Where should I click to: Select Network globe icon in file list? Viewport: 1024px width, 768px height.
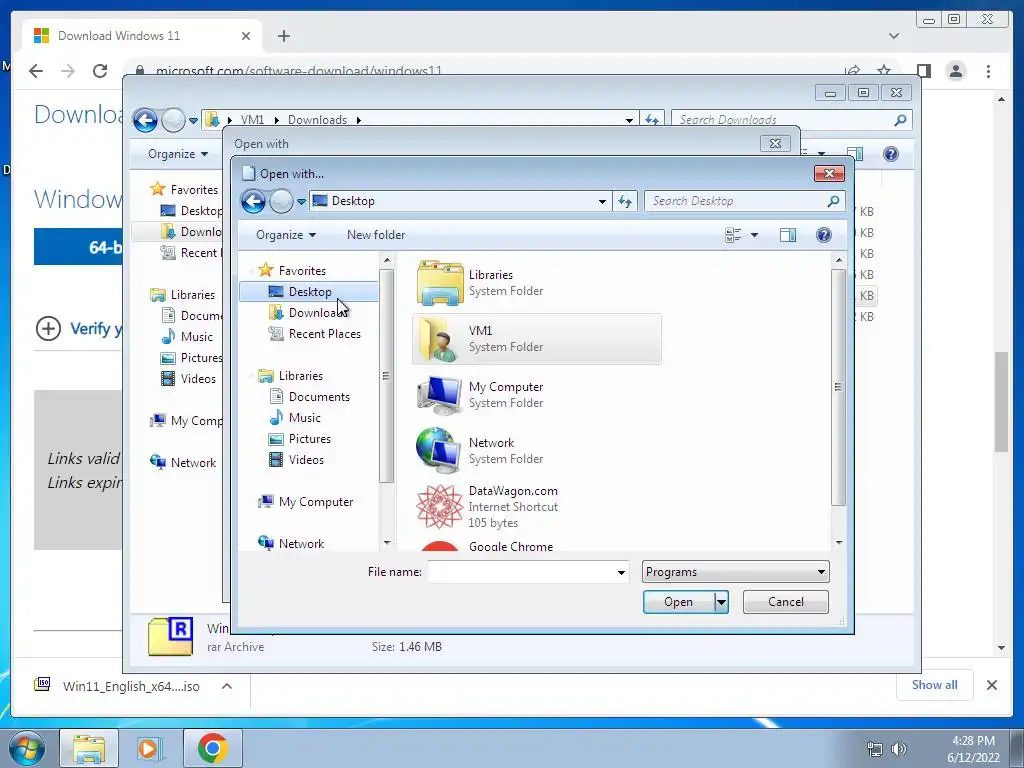click(x=440, y=451)
